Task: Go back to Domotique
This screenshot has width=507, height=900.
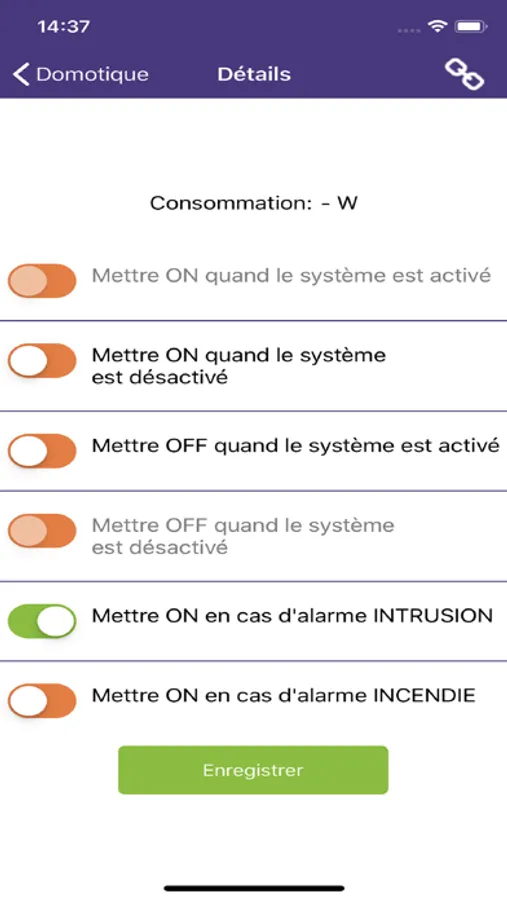Action: point(80,74)
